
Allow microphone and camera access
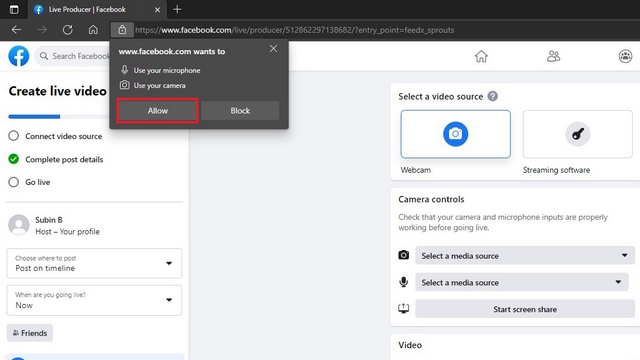pos(158,111)
